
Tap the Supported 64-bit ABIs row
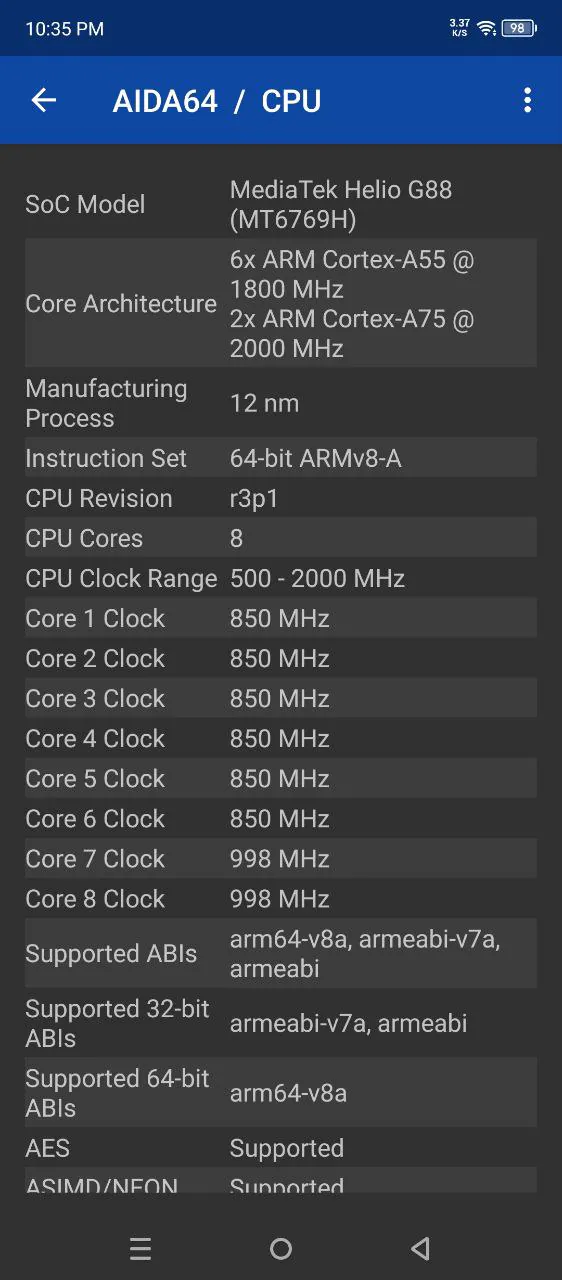point(281,1093)
